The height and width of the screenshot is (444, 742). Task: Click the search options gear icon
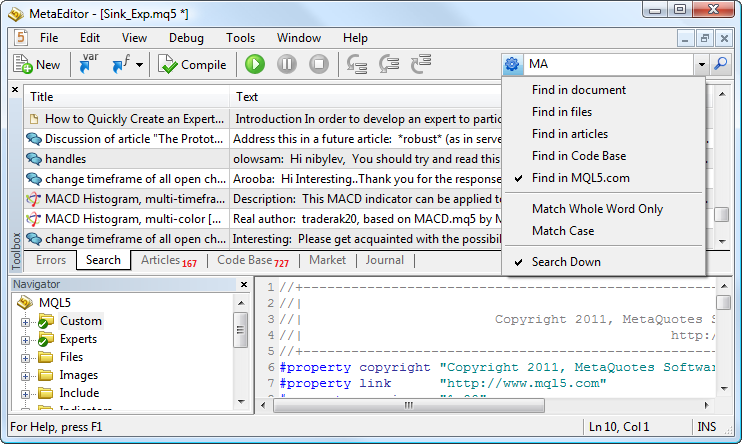coord(512,64)
